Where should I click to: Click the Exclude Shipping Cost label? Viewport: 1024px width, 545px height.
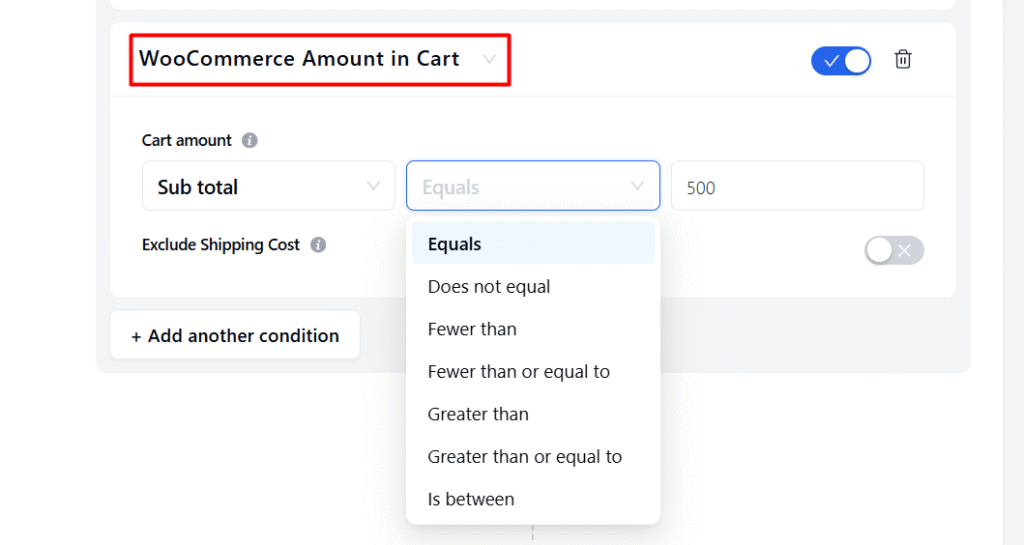221,245
